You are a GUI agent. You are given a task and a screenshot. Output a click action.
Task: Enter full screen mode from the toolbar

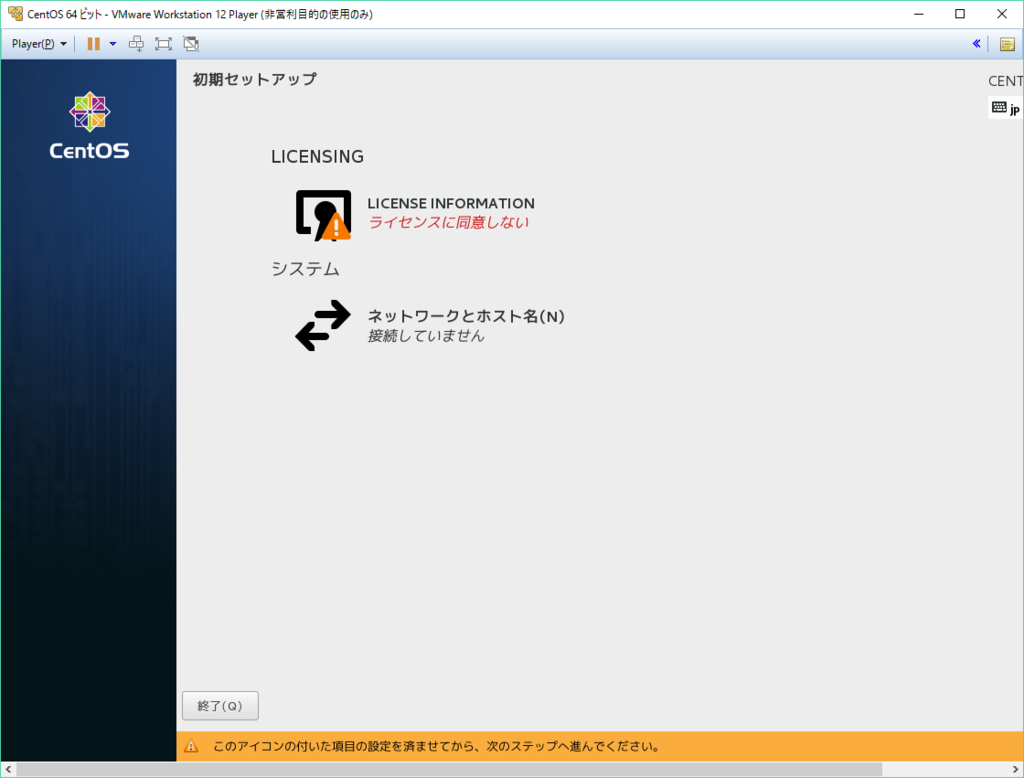click(x=163, y=43)
